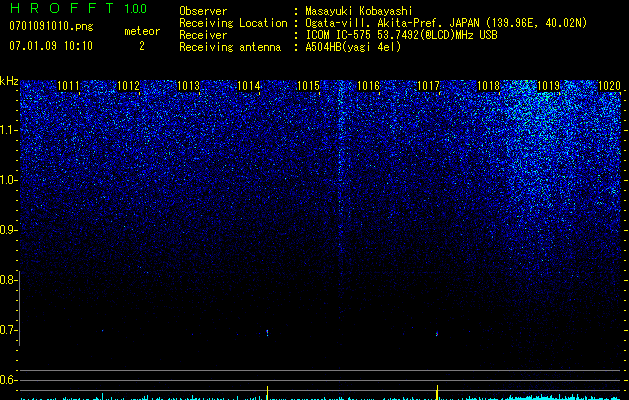The height and width of the screenshot is (400, 629).
Task: Click the 1015 time axis label
Action: (x=308, y=86)
